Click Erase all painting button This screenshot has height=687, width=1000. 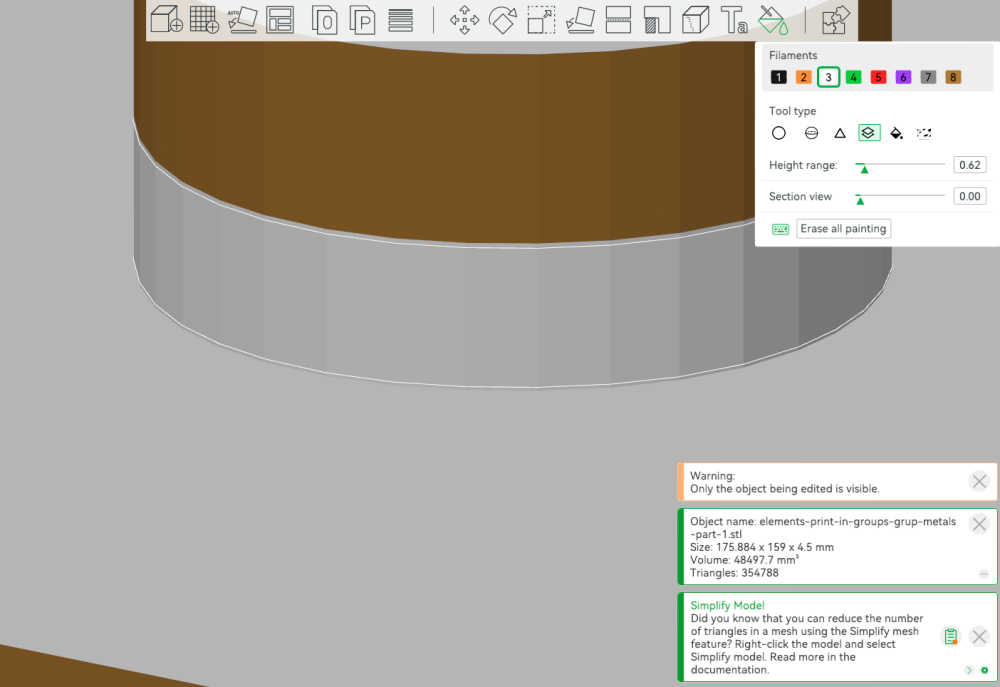843,228
